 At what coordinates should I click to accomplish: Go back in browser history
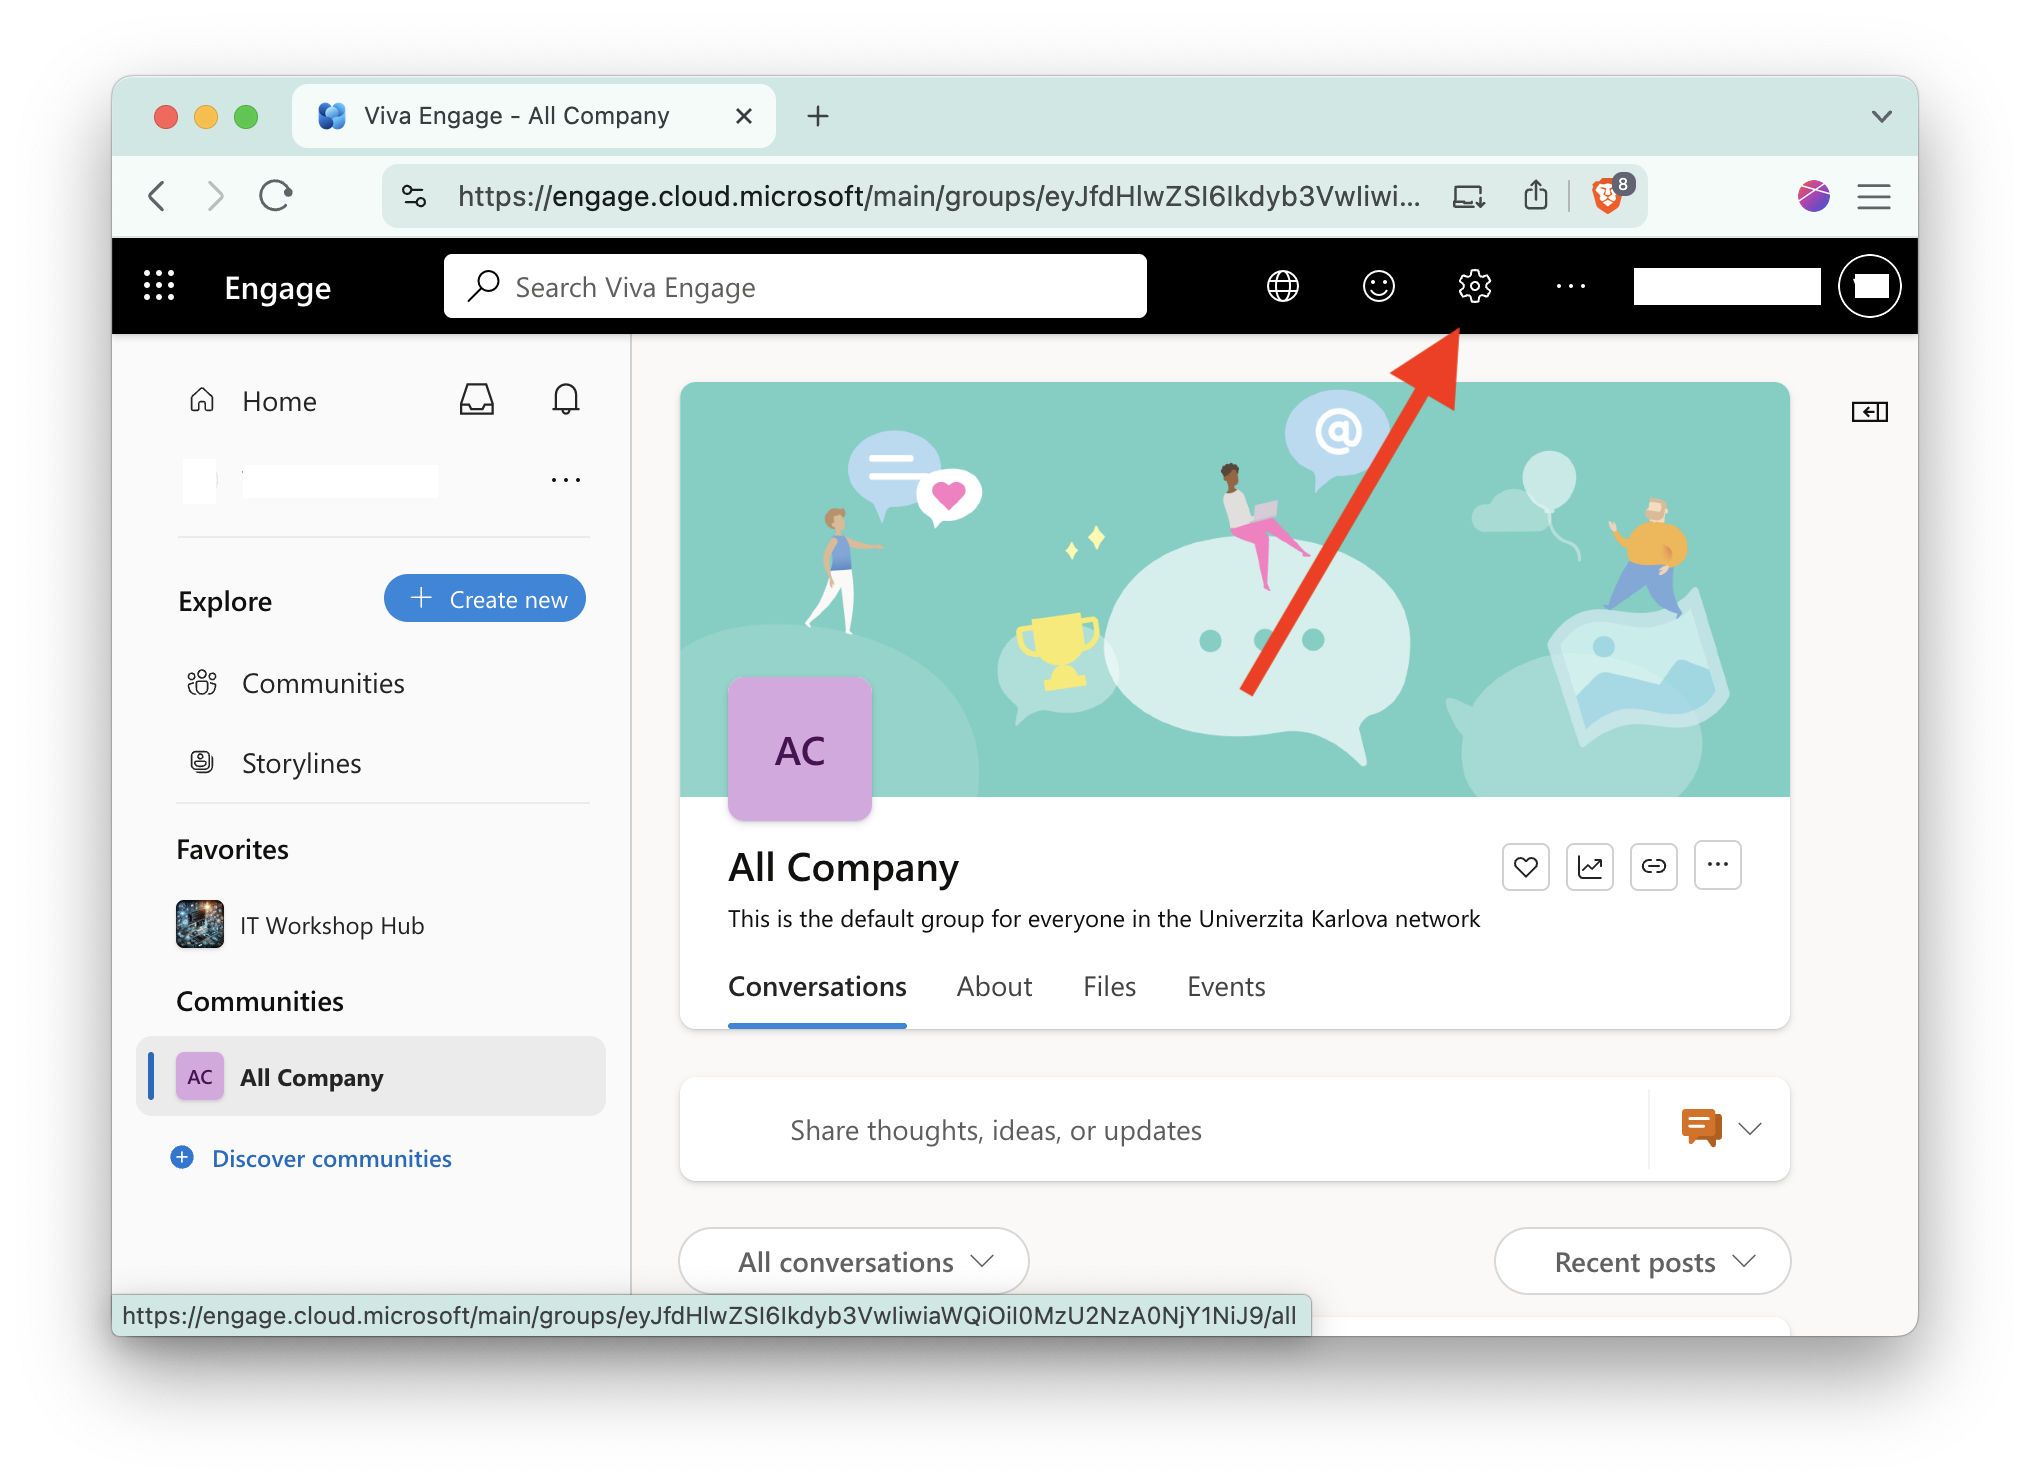pyautogui.click(x=157, y=196)
